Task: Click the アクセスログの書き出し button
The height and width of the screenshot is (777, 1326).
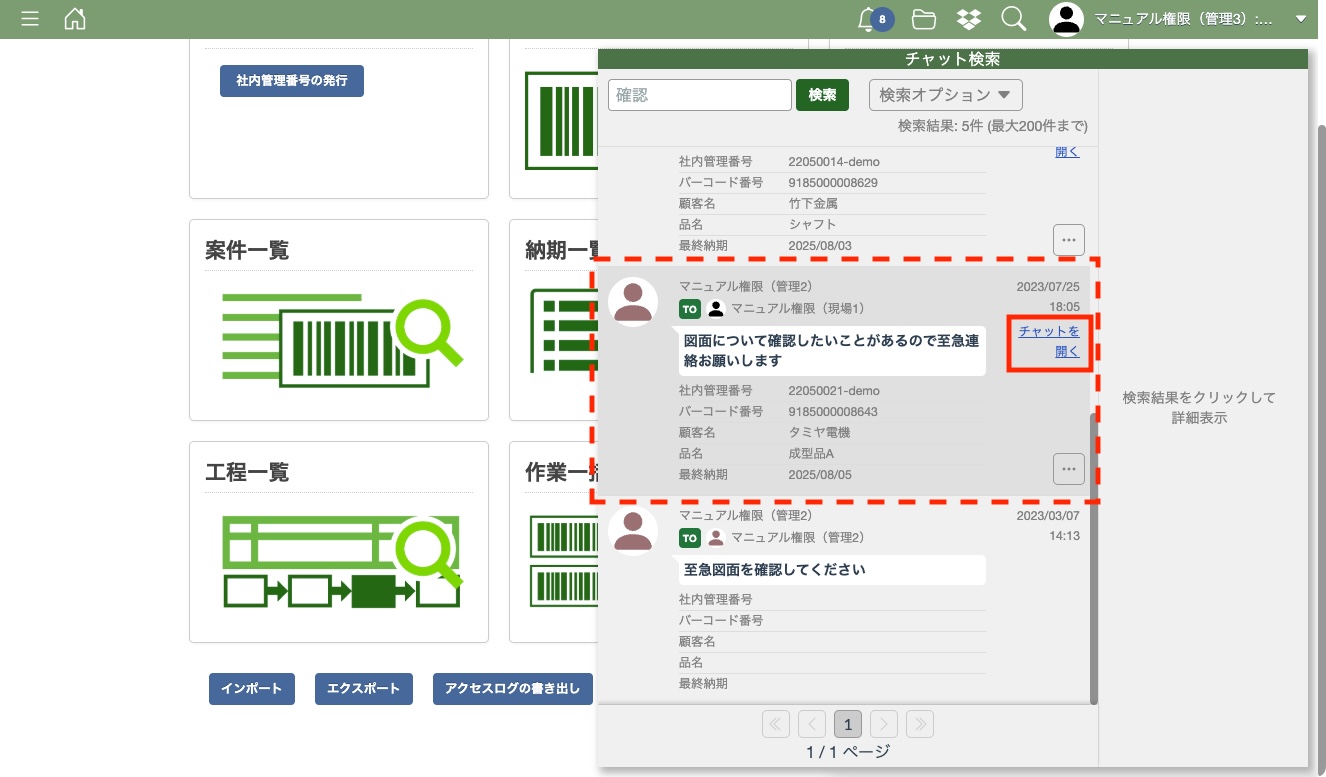Action: pyautogui.click(x=512, y=689)
